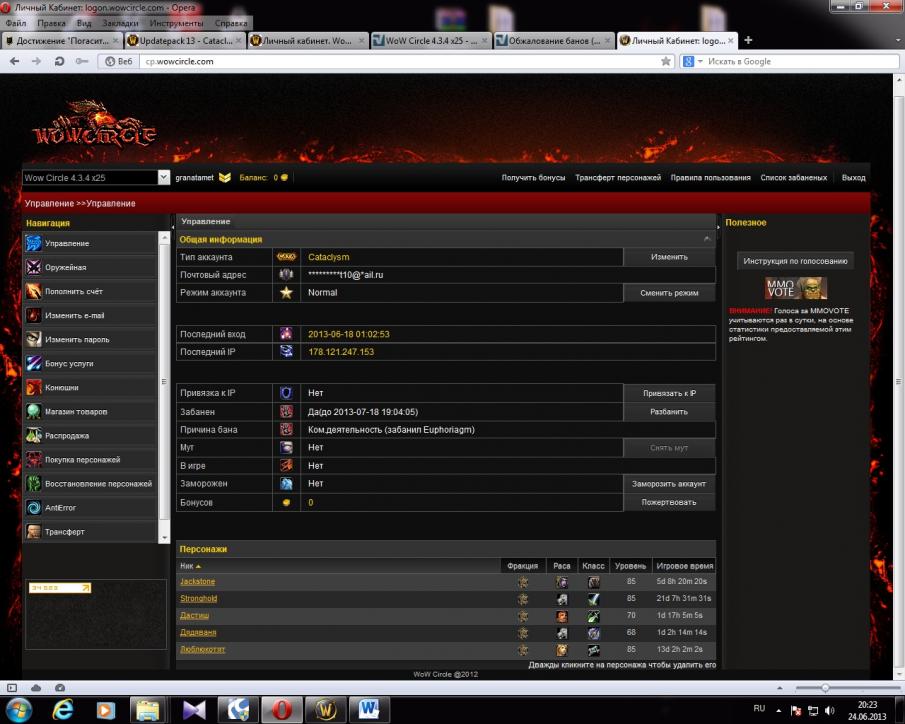Click the address bar showing cp.wowcircle.com
Viewport: 905px width, 724px height.
click(x=400, y=61)
